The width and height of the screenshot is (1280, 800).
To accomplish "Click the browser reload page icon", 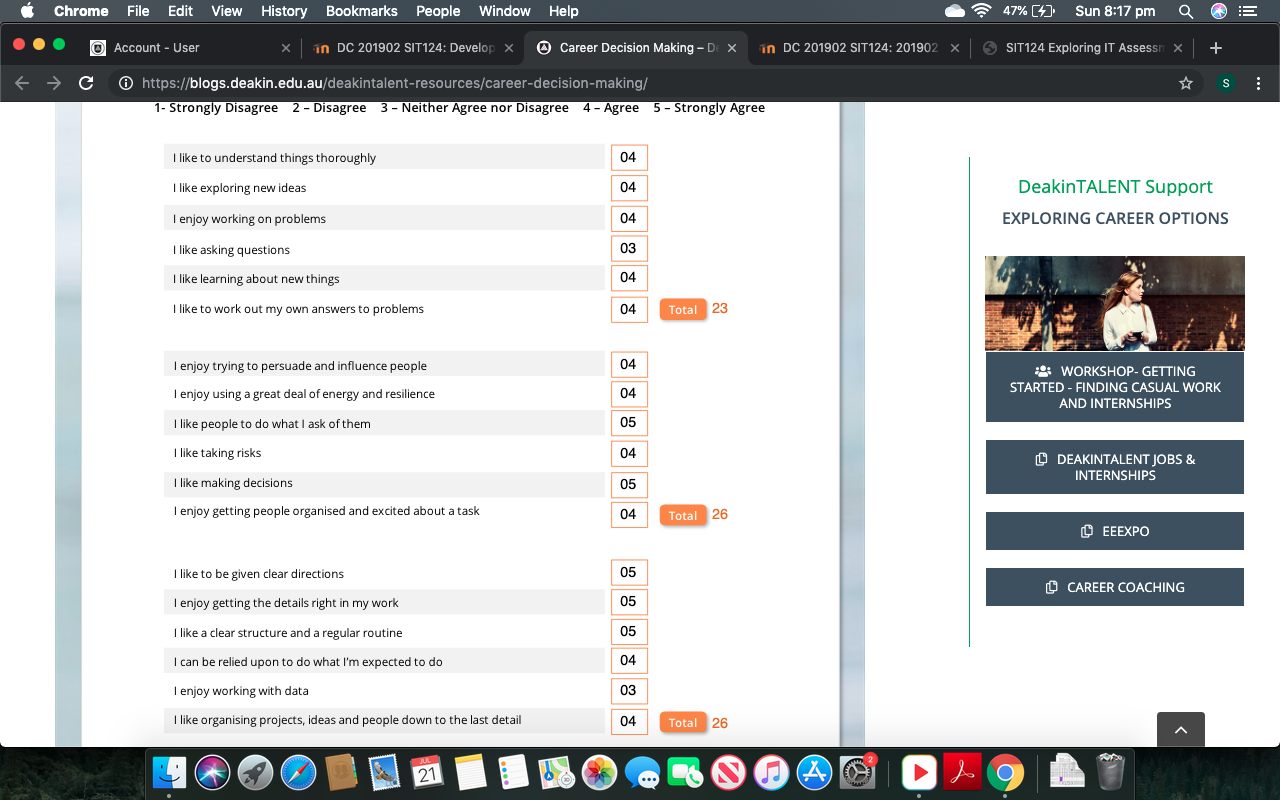I will pos(86,83).
